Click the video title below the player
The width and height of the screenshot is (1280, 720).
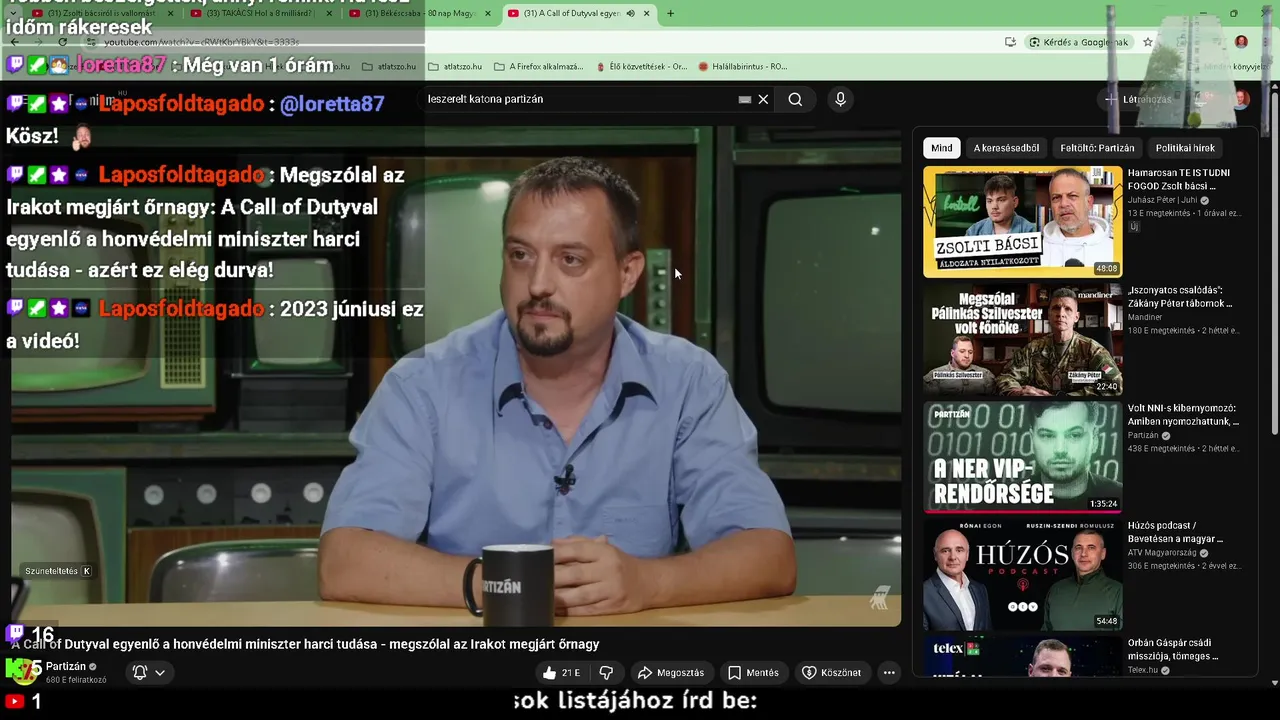[x=305, y=644]
